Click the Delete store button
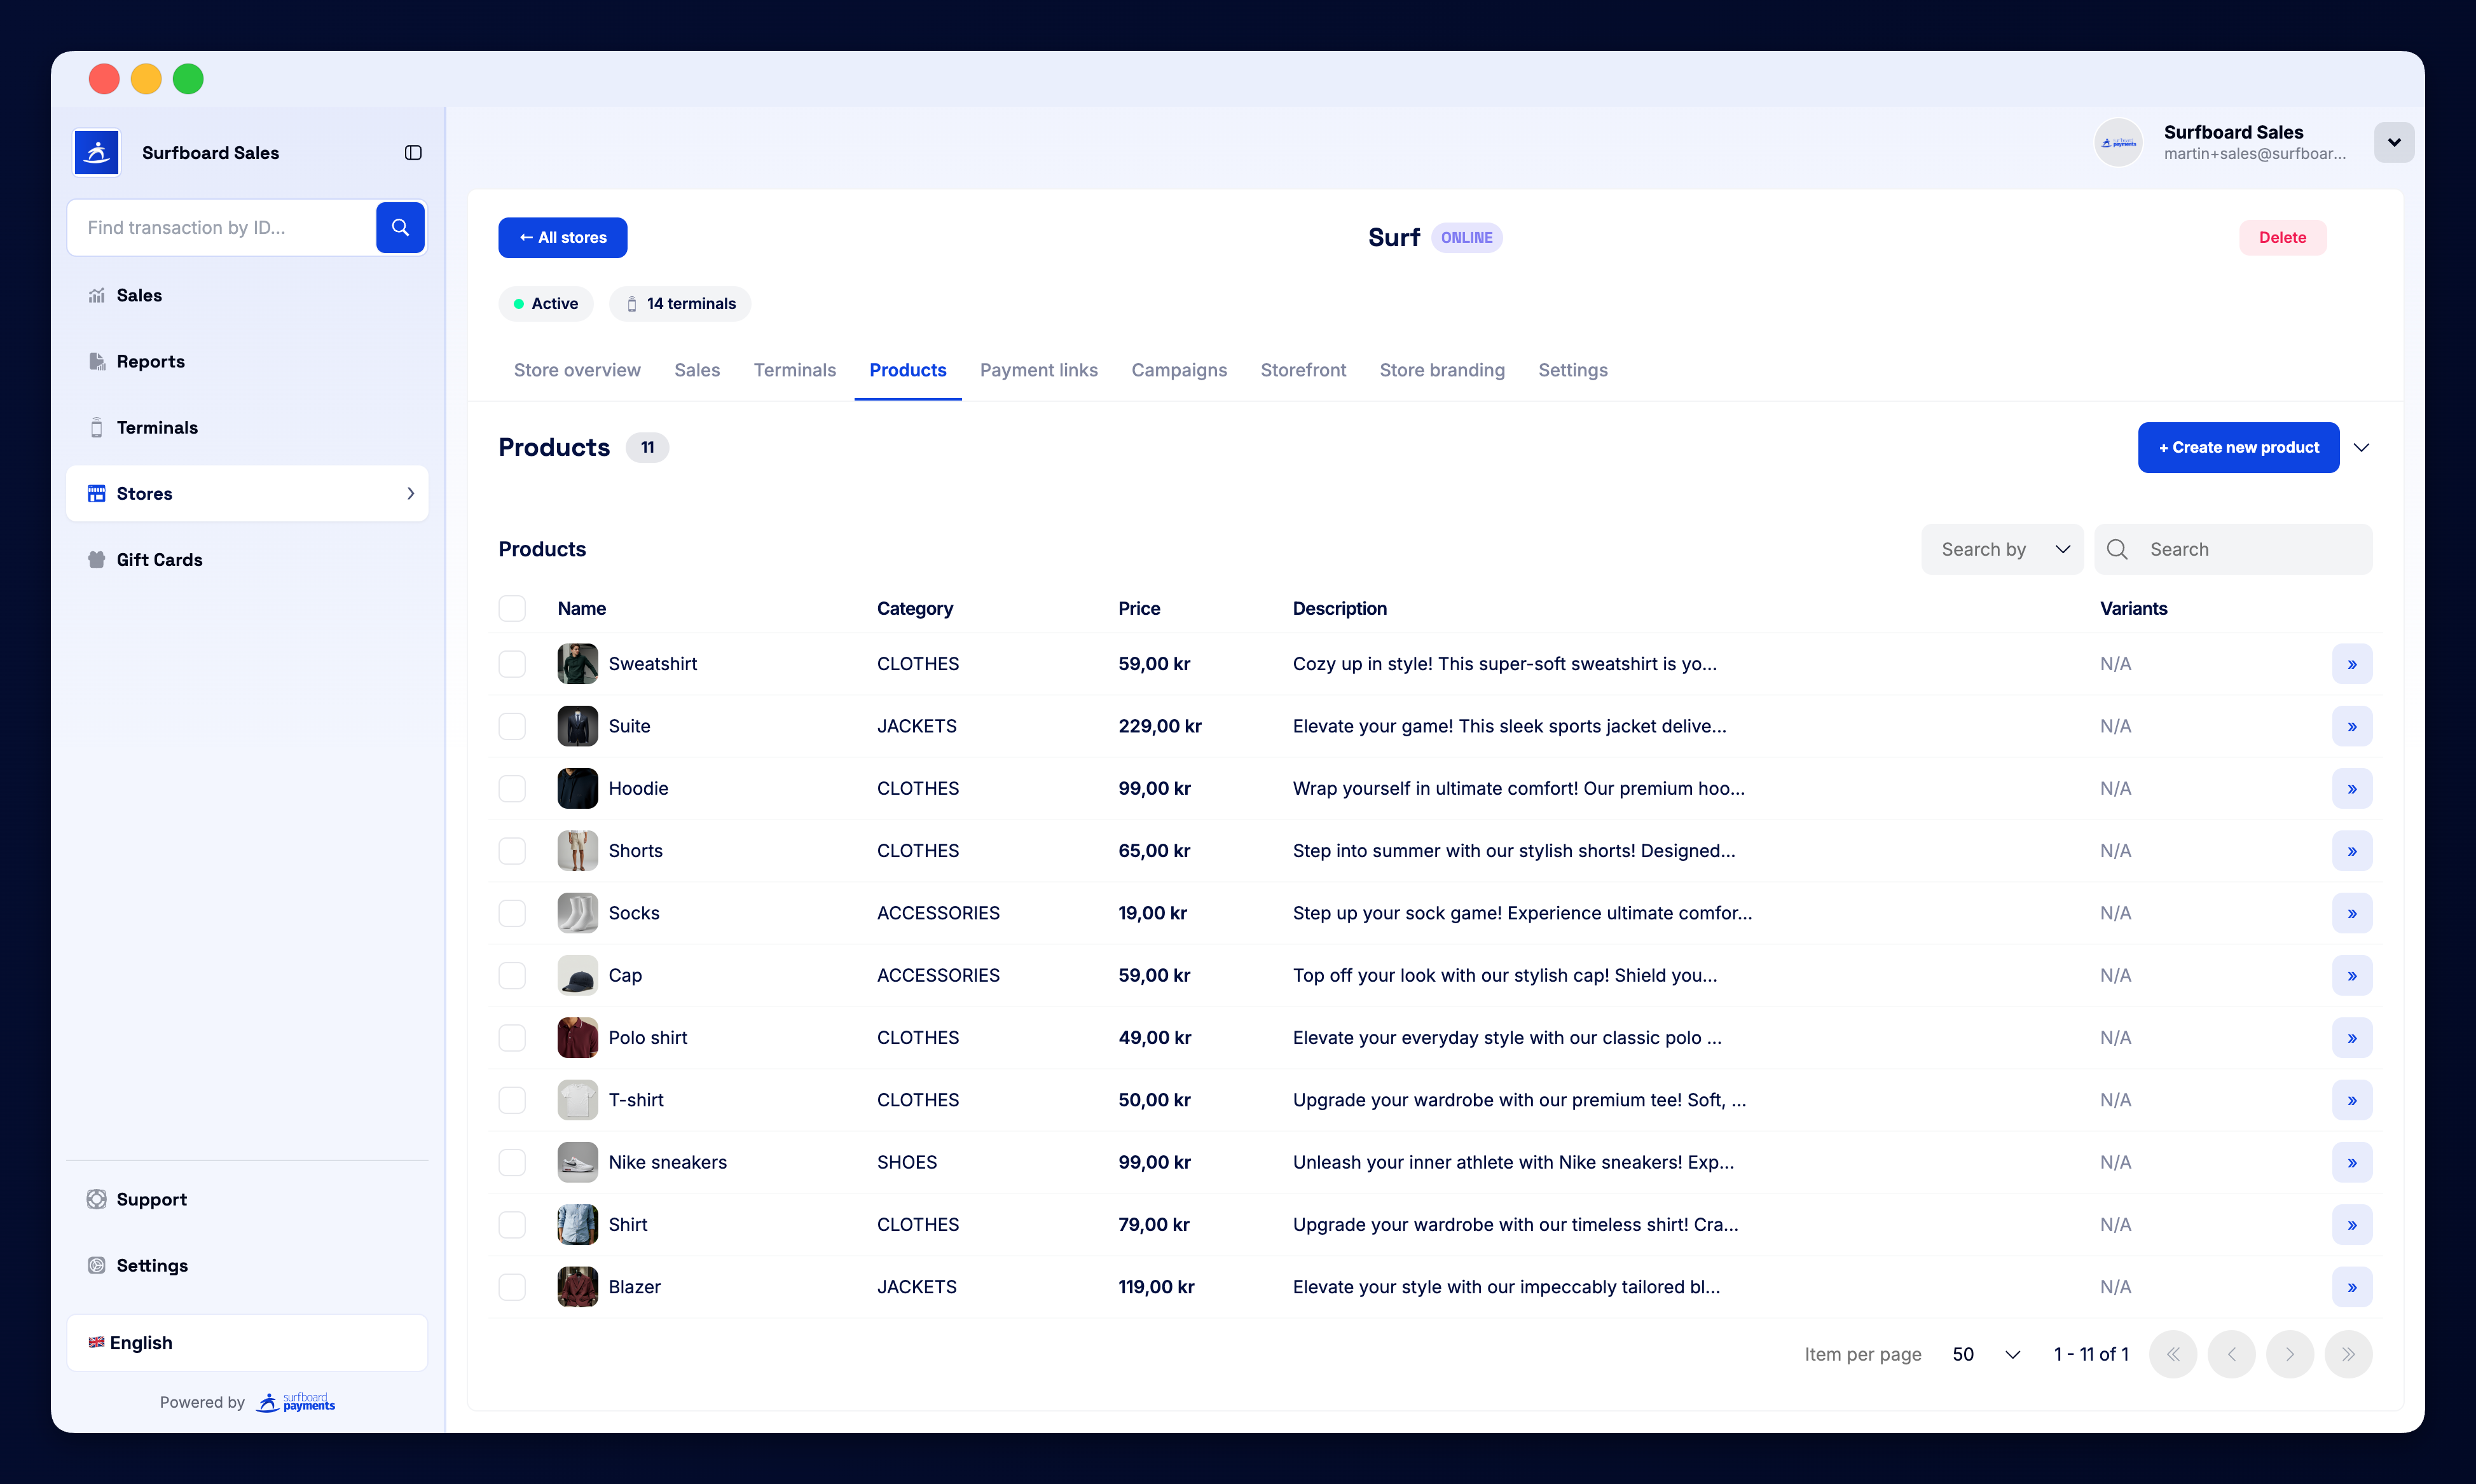Screen dimensions: 2476x1484 click(2282, 237)
